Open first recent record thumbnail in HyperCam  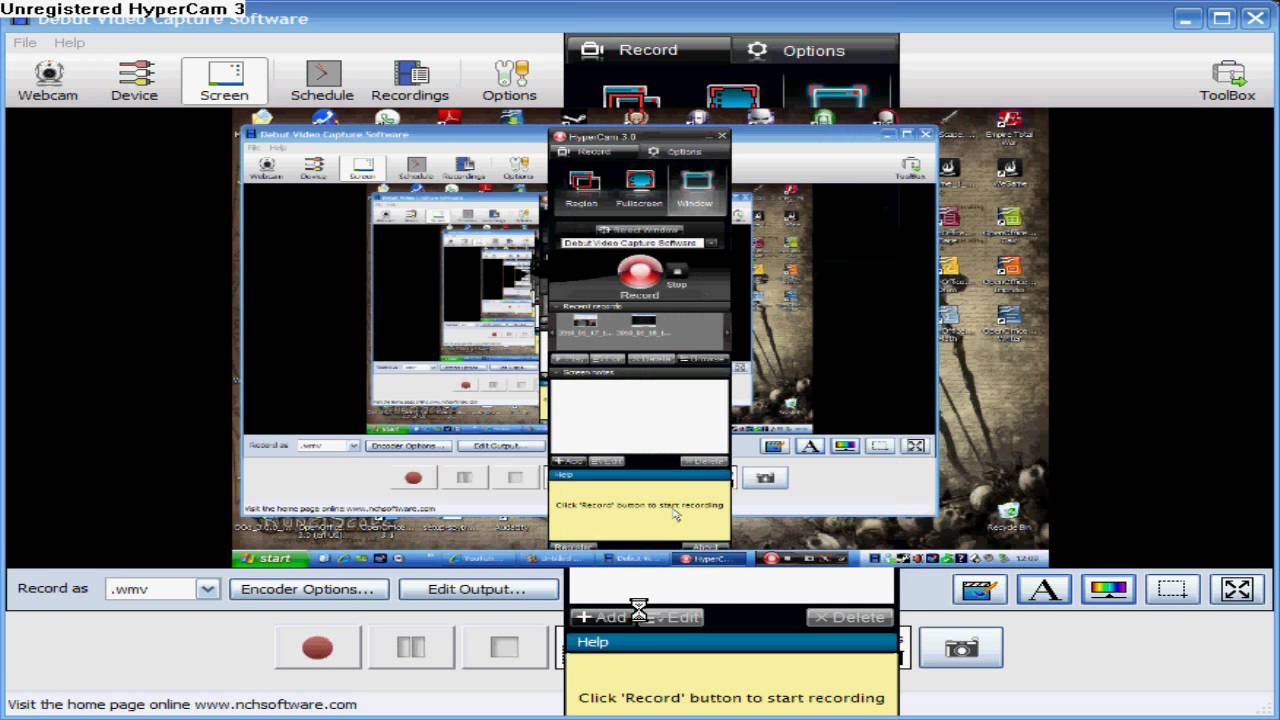pos(585,326)
